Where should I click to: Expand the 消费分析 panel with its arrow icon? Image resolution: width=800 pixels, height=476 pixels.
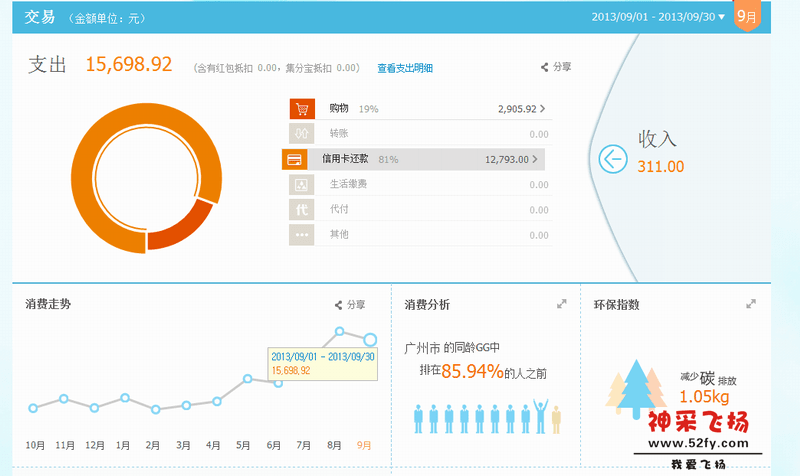click(x=562, y=303)
